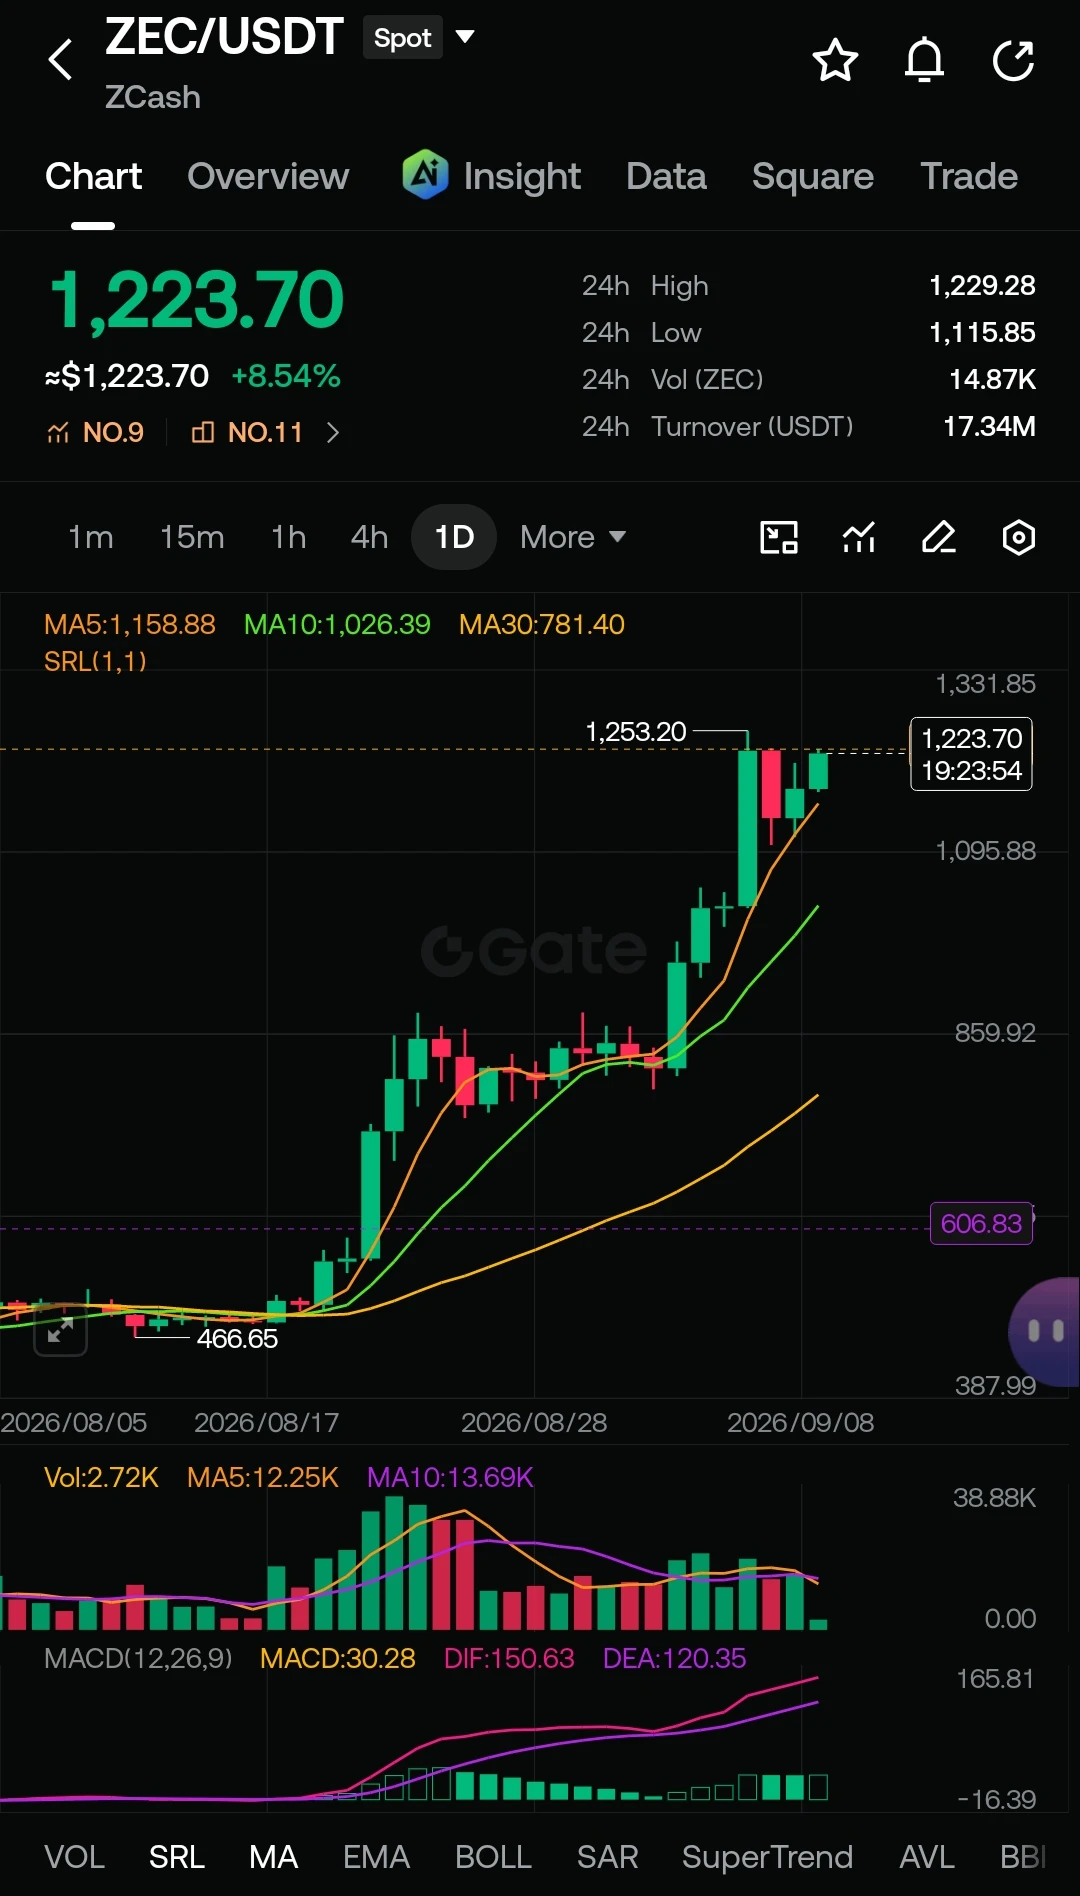Tap the DEA:120.35 label
Screen dimensions: 1080x1896
674,1658
